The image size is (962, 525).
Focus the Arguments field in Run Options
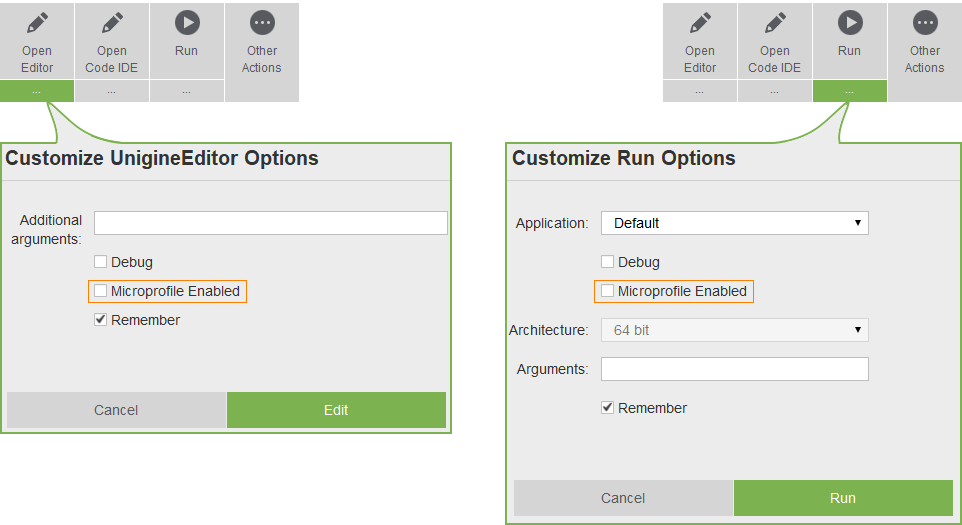point(735,369)
